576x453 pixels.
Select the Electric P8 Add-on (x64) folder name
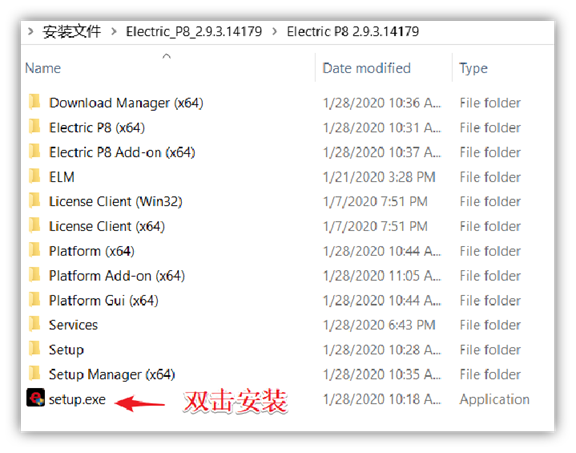pos(122,152)
